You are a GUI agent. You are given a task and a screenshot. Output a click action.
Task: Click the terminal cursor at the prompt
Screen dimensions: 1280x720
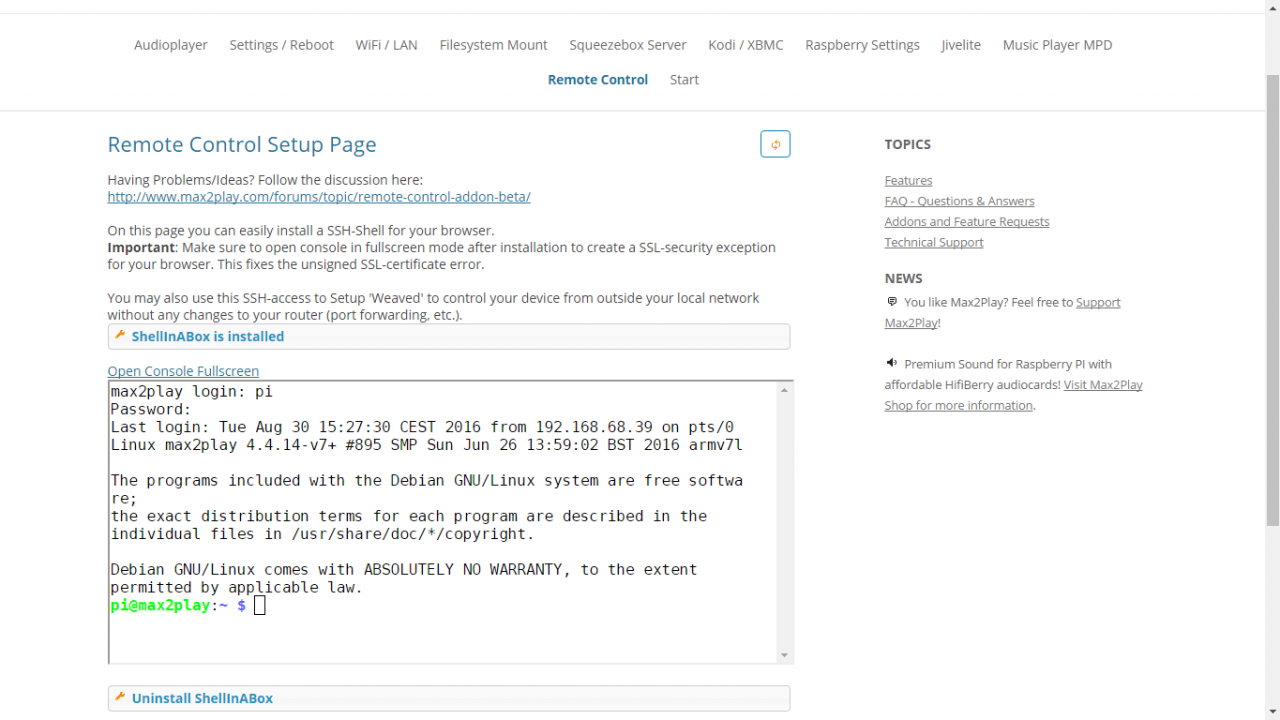260,605
